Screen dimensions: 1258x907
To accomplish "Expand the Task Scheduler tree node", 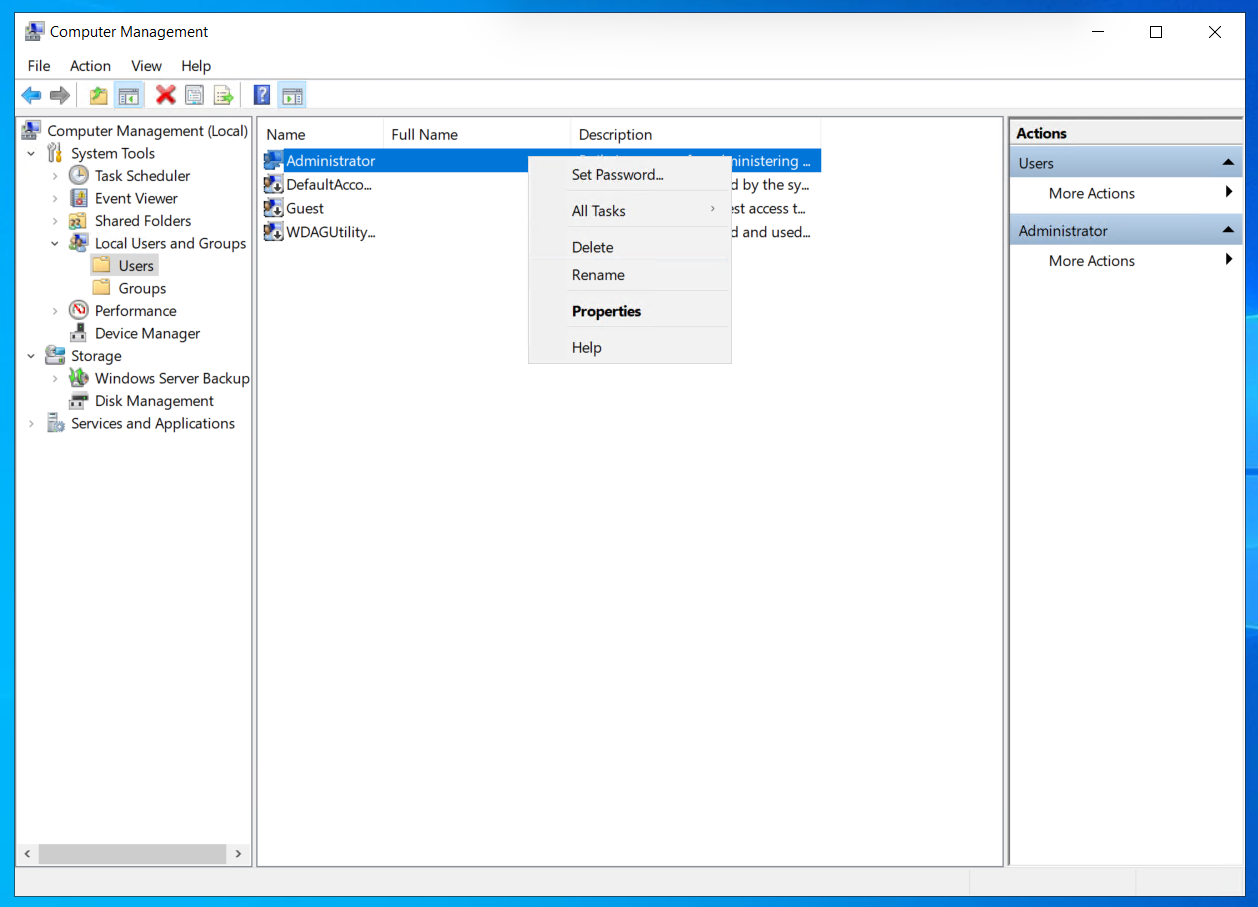I will coord(55,176).
